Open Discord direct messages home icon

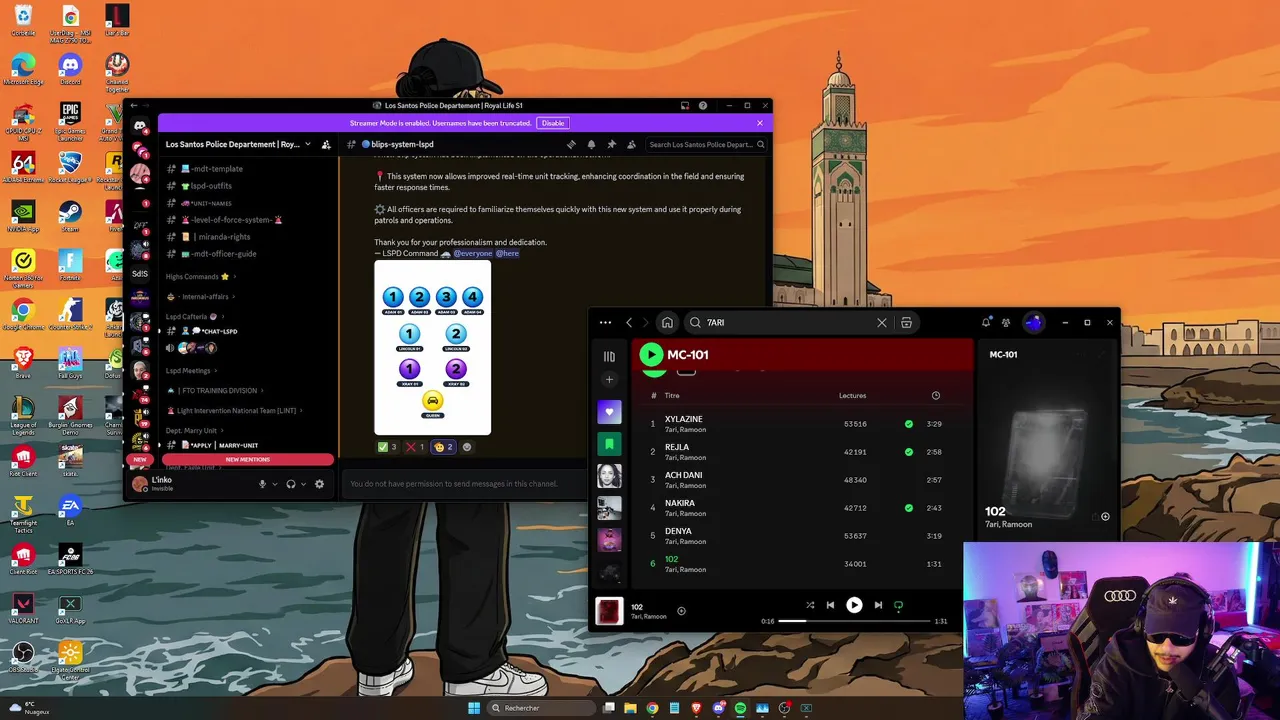(x=140, y=126)
